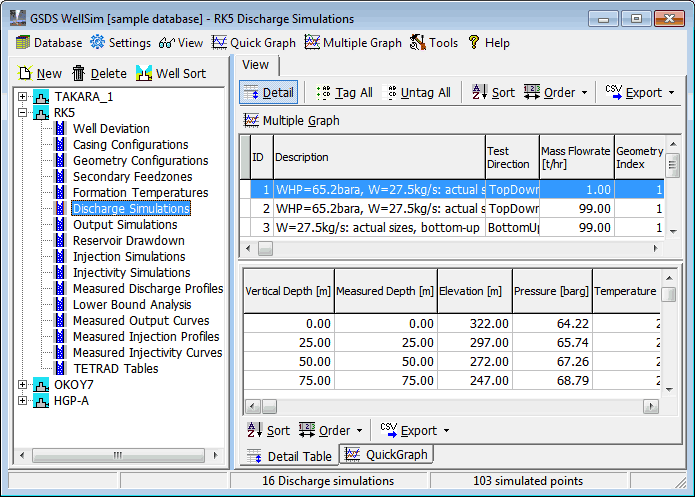Click Untag All simulations

419,92
